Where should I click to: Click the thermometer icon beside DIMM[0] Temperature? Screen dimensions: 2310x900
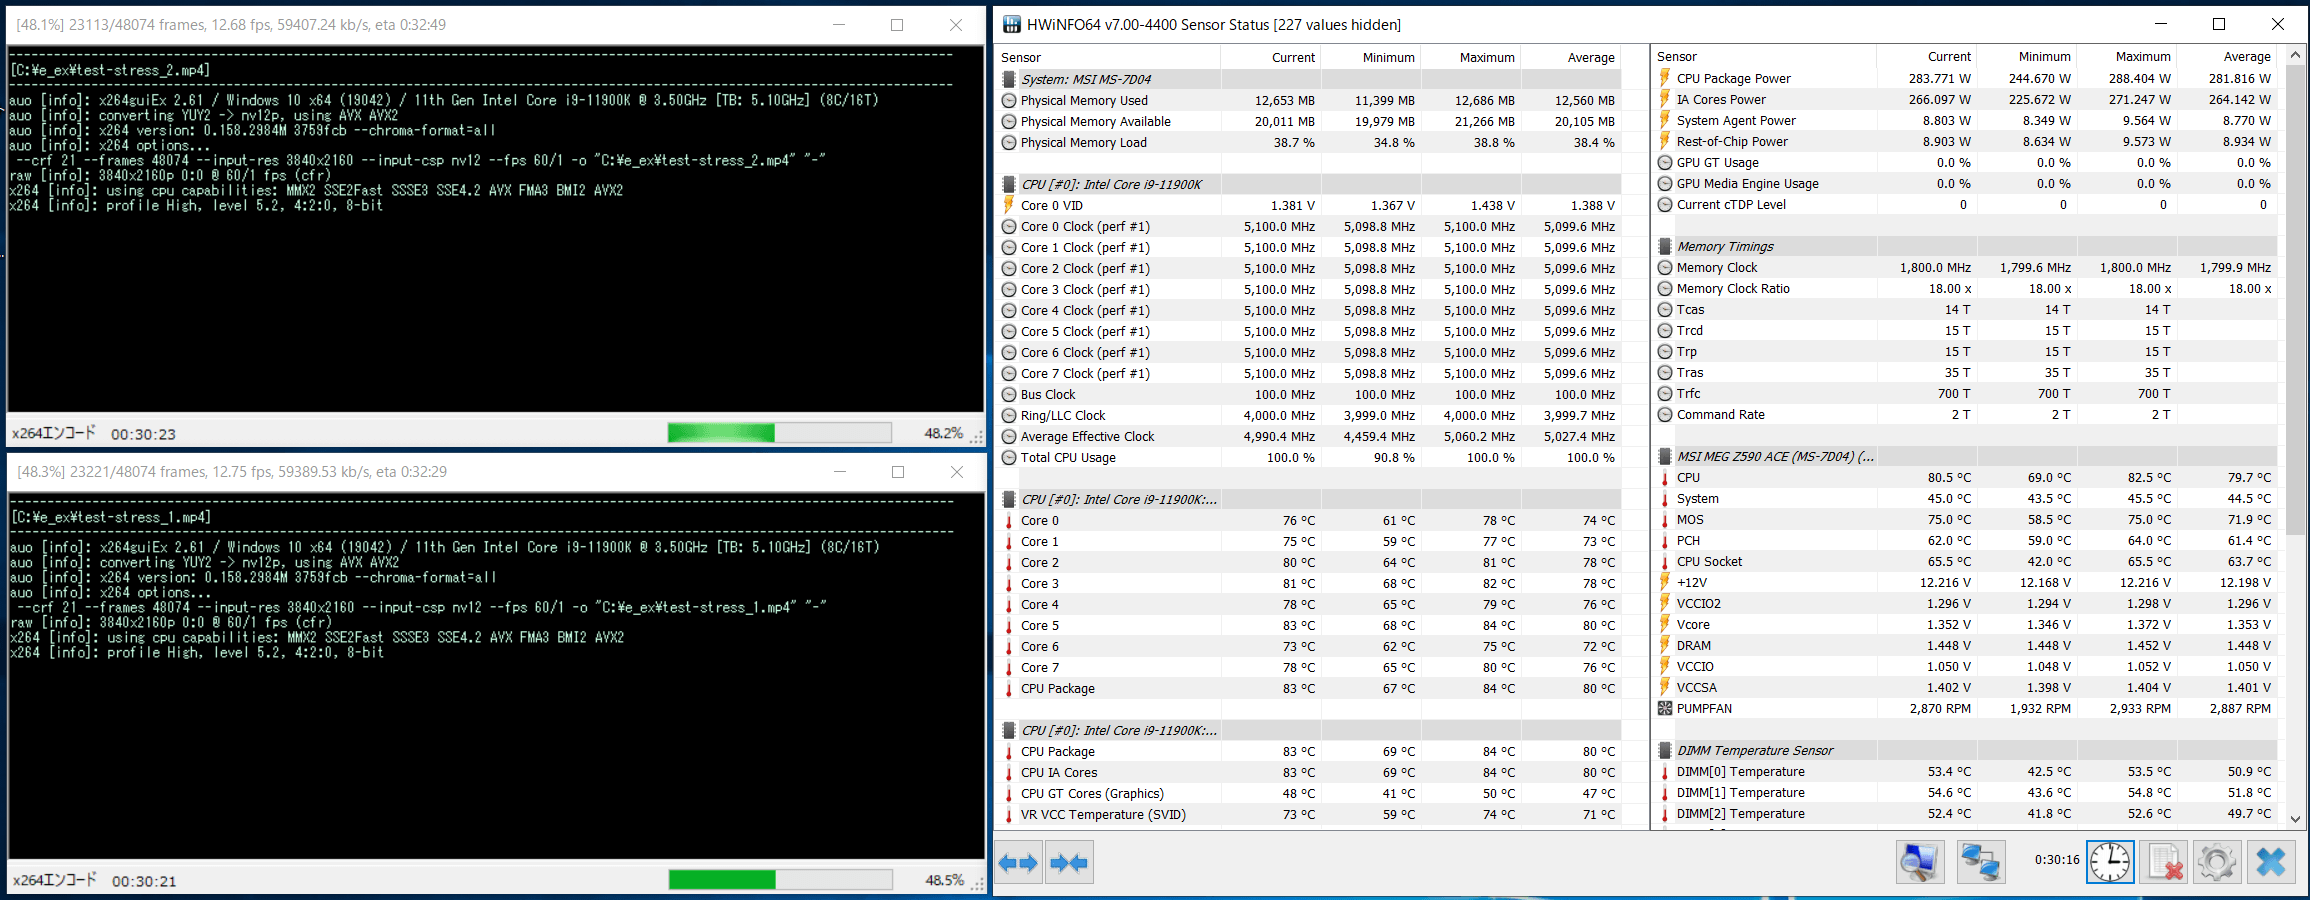[x=1665, y=771]
